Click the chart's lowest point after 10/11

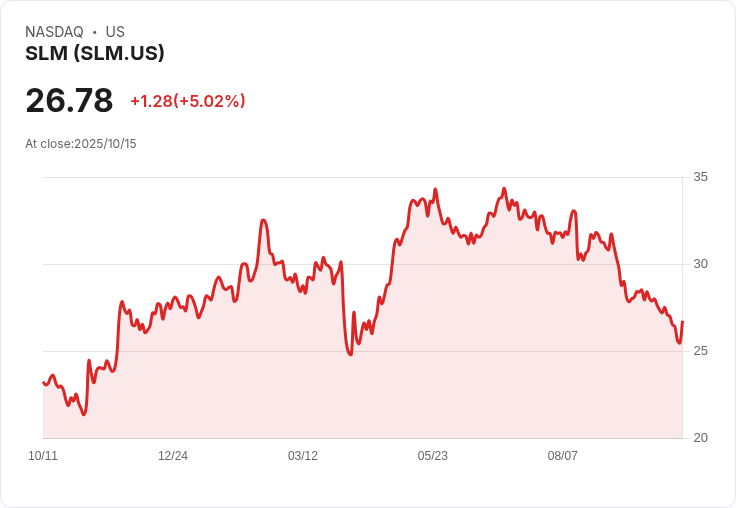click(84, 415)
